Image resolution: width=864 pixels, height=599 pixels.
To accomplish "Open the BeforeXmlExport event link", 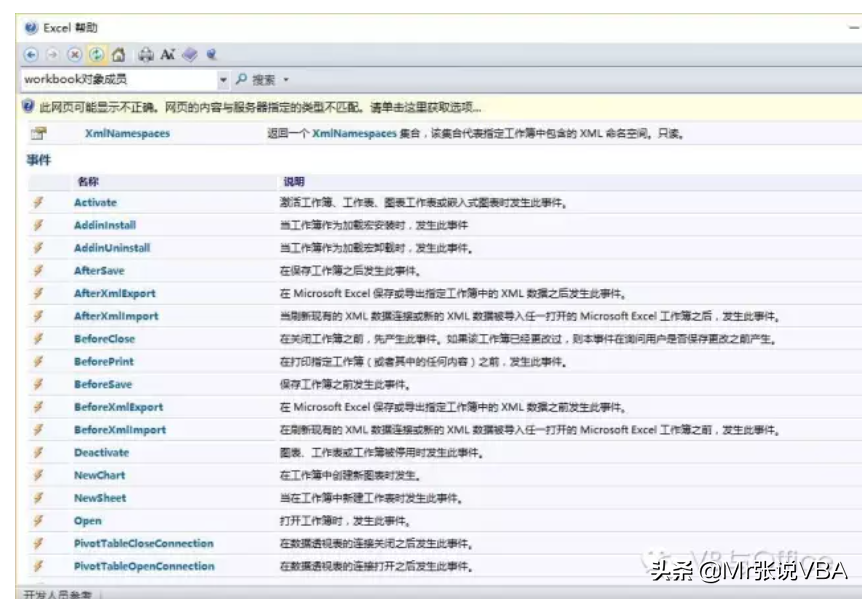I will 118,407.
